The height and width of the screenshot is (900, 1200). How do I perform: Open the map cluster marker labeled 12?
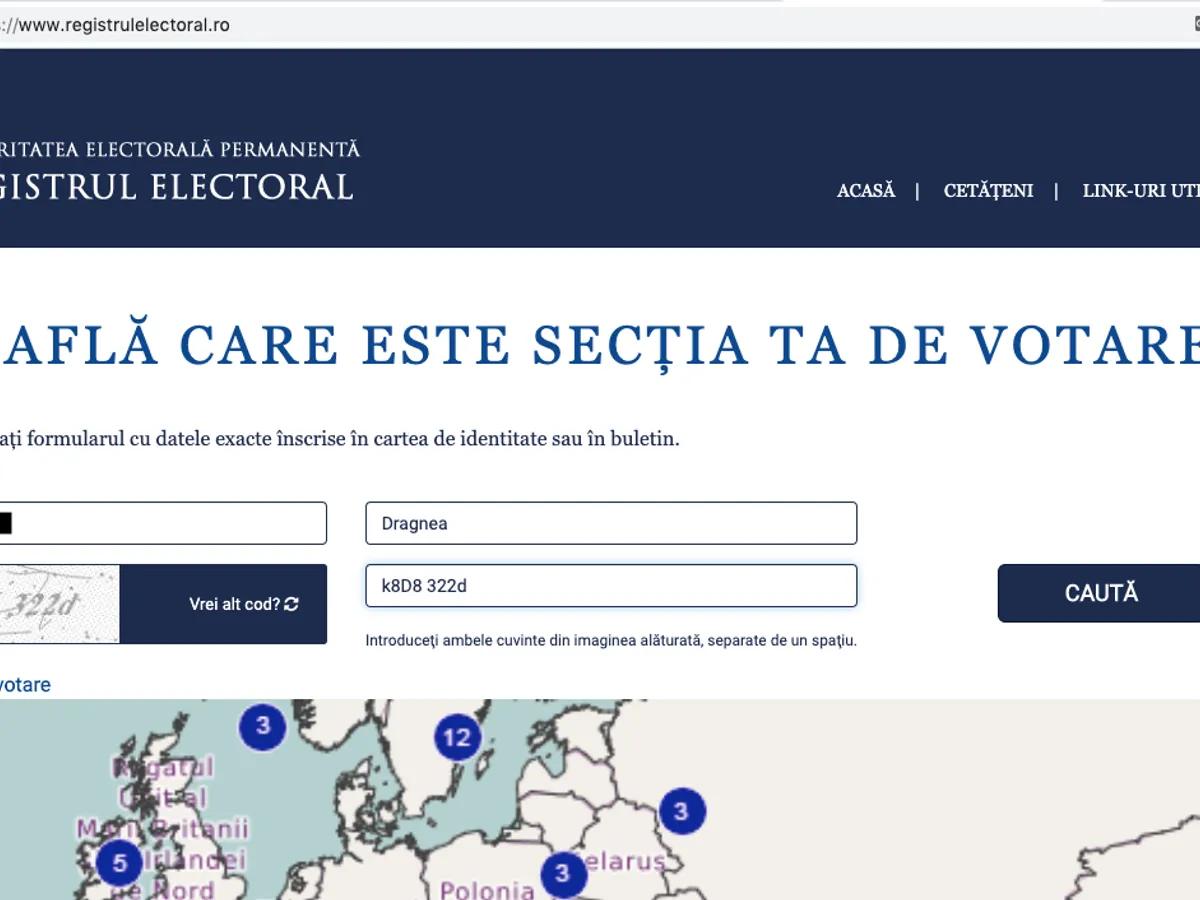tap(457, 738)
